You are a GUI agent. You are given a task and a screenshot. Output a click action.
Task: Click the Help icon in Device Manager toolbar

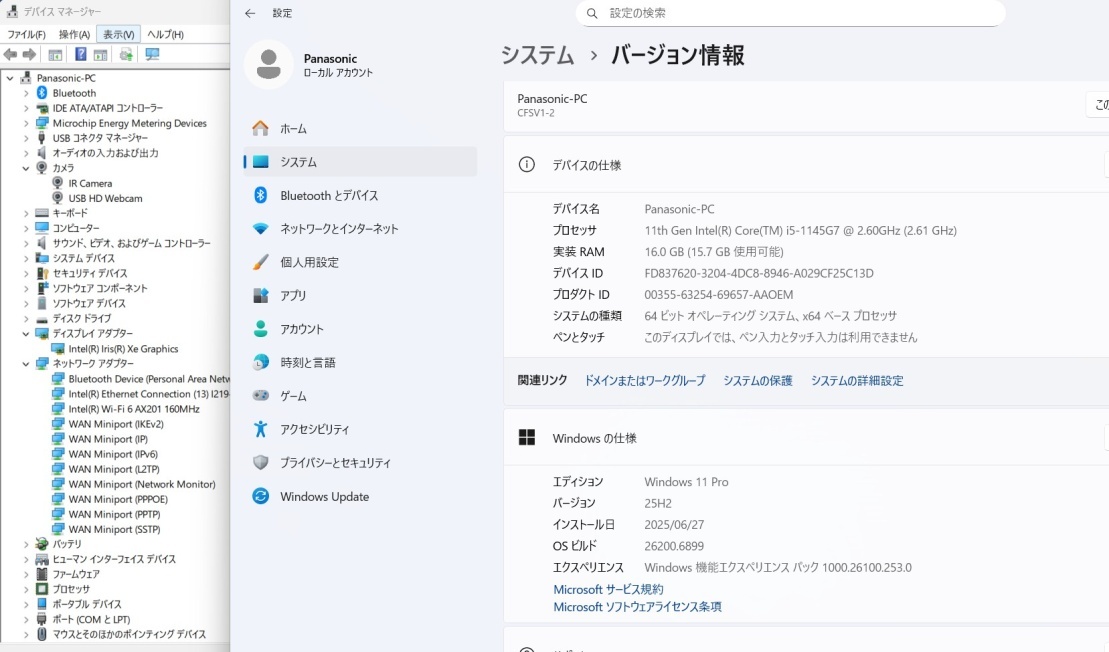click(81, 54)
